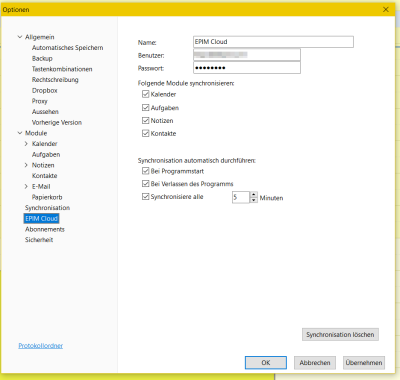Select Proxy in the options tree
400x380 pixels.
coord(40,101)
